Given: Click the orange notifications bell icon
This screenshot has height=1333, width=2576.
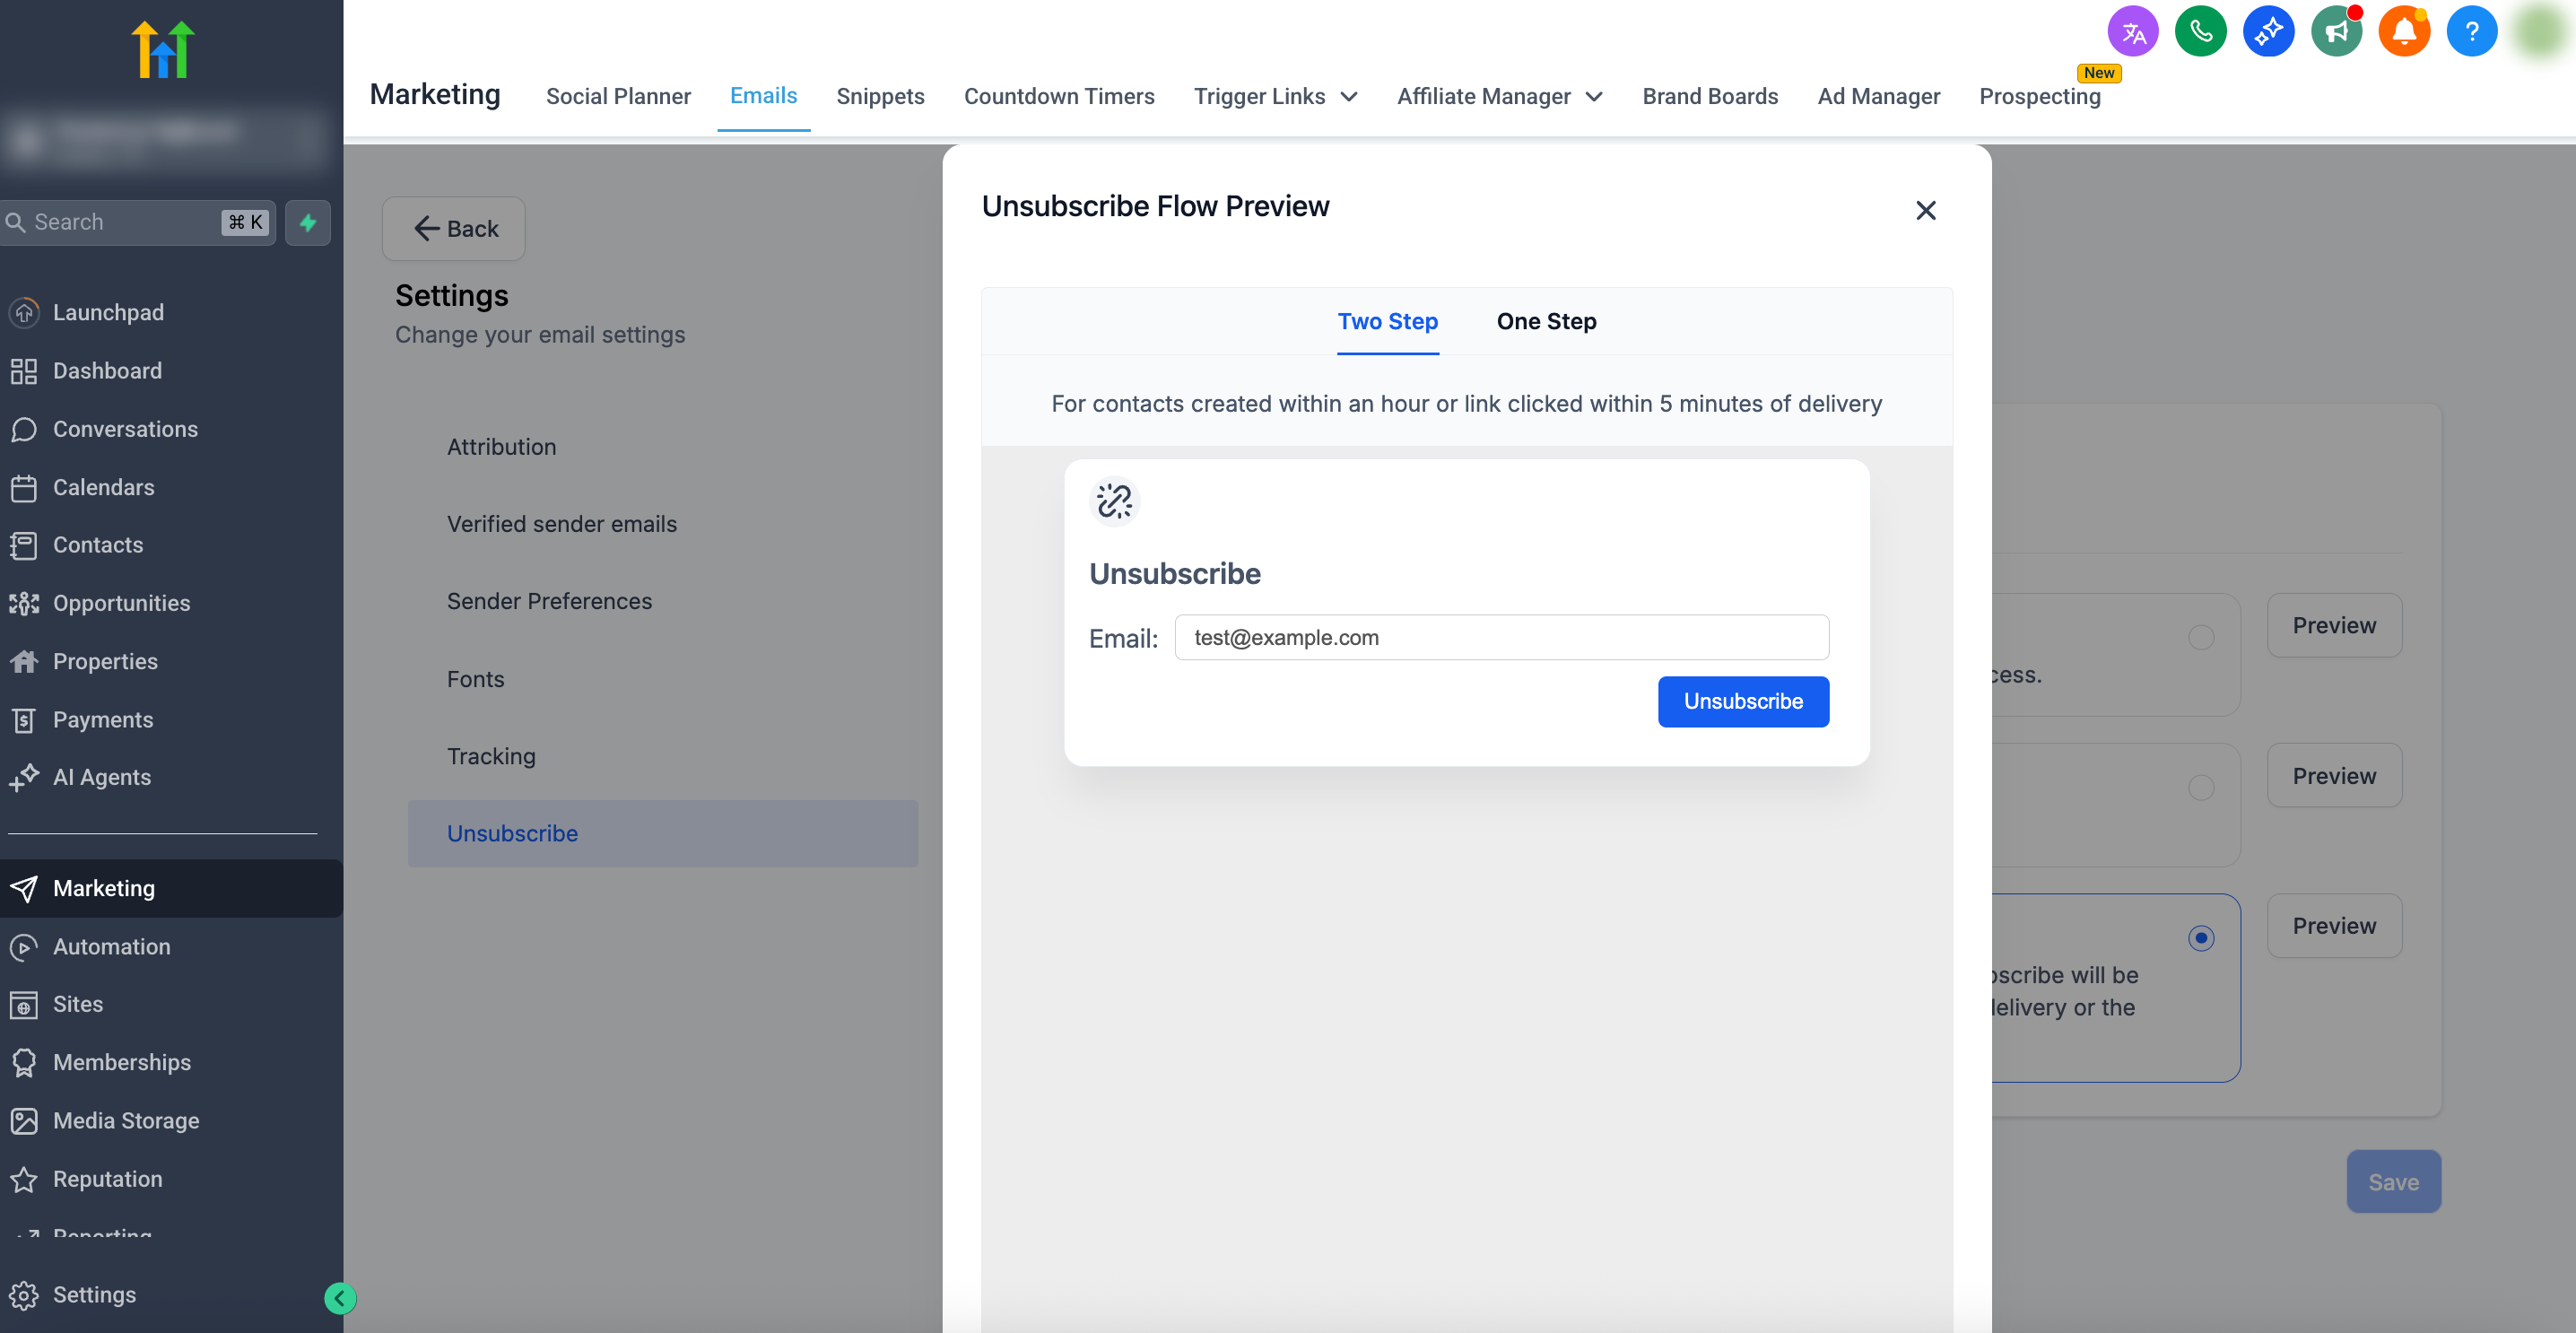Looking at the screenshot, I should 2403,32.
